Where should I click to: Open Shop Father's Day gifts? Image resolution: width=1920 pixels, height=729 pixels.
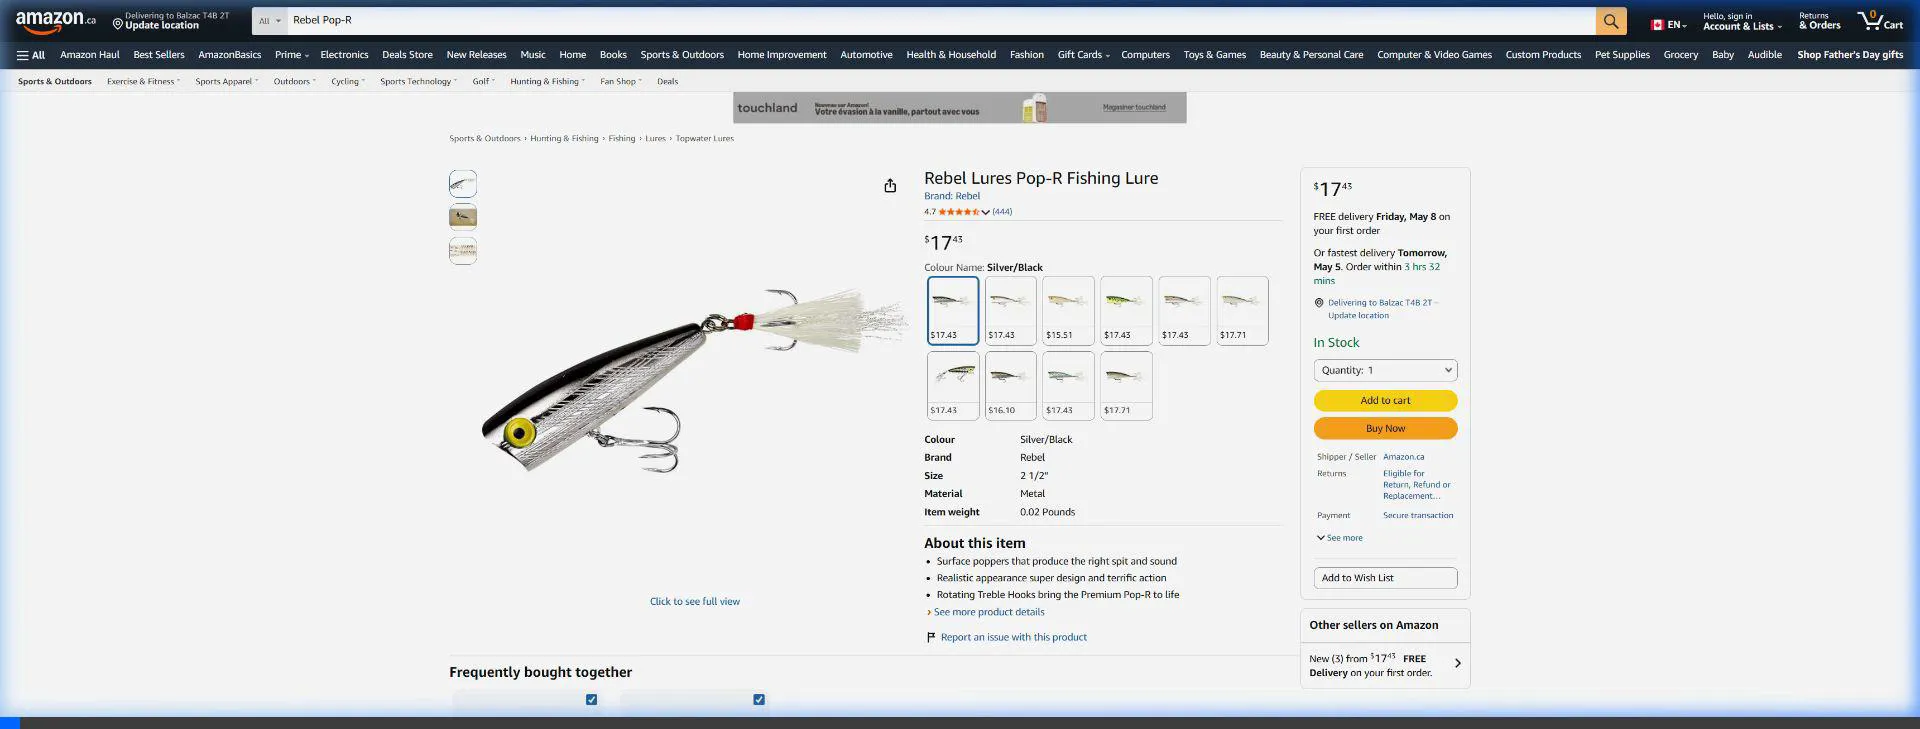pyautogui.click(x=1850, y=55)
